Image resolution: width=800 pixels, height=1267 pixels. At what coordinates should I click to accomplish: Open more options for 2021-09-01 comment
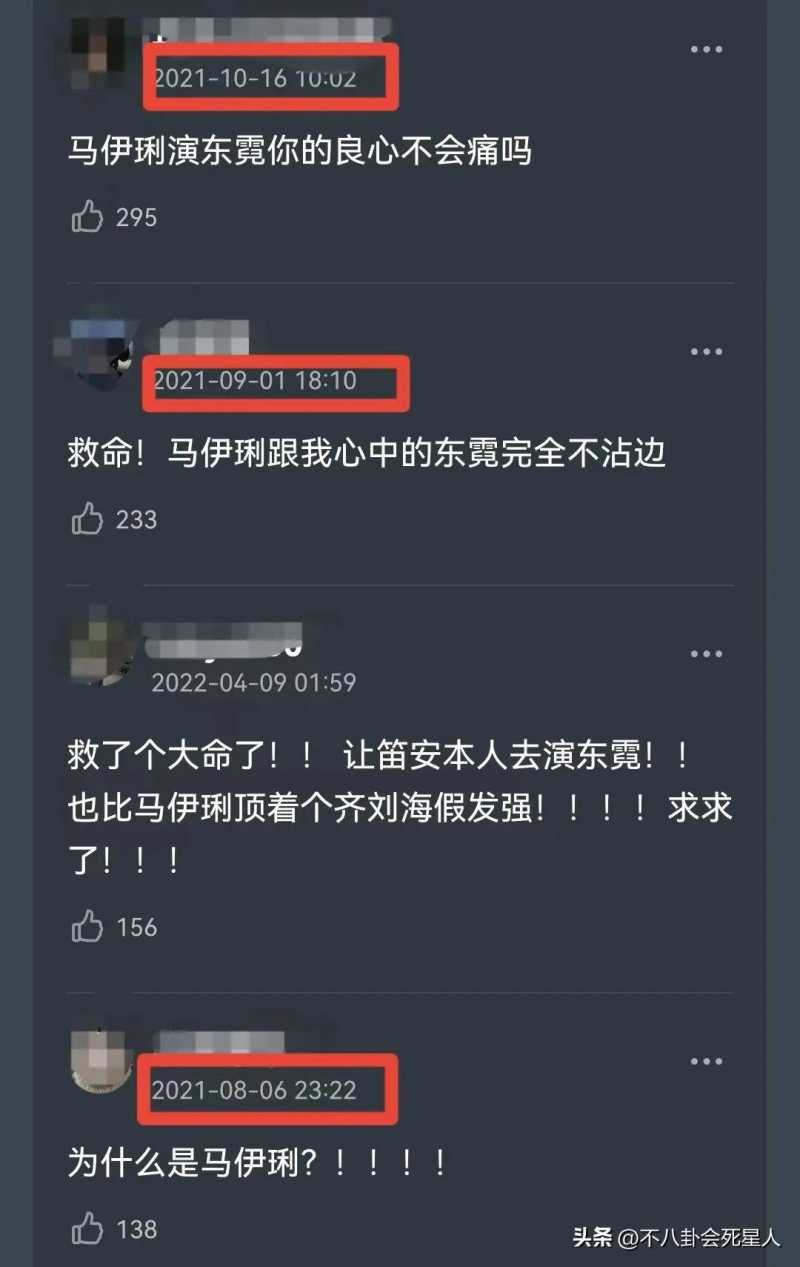point(706,351)
